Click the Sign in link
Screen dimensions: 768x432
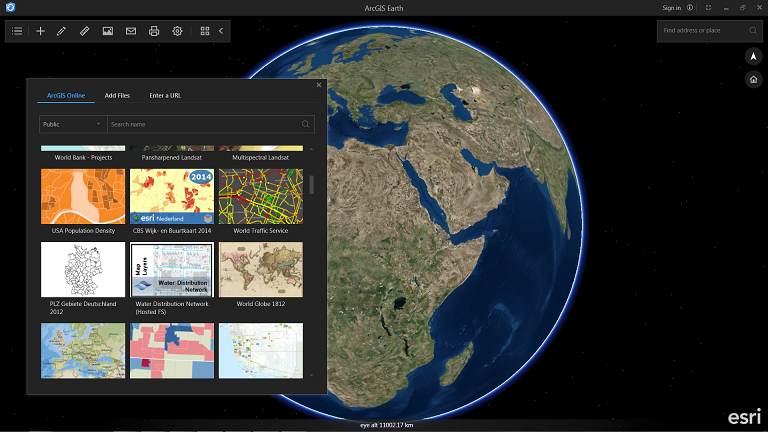point(672,8)
